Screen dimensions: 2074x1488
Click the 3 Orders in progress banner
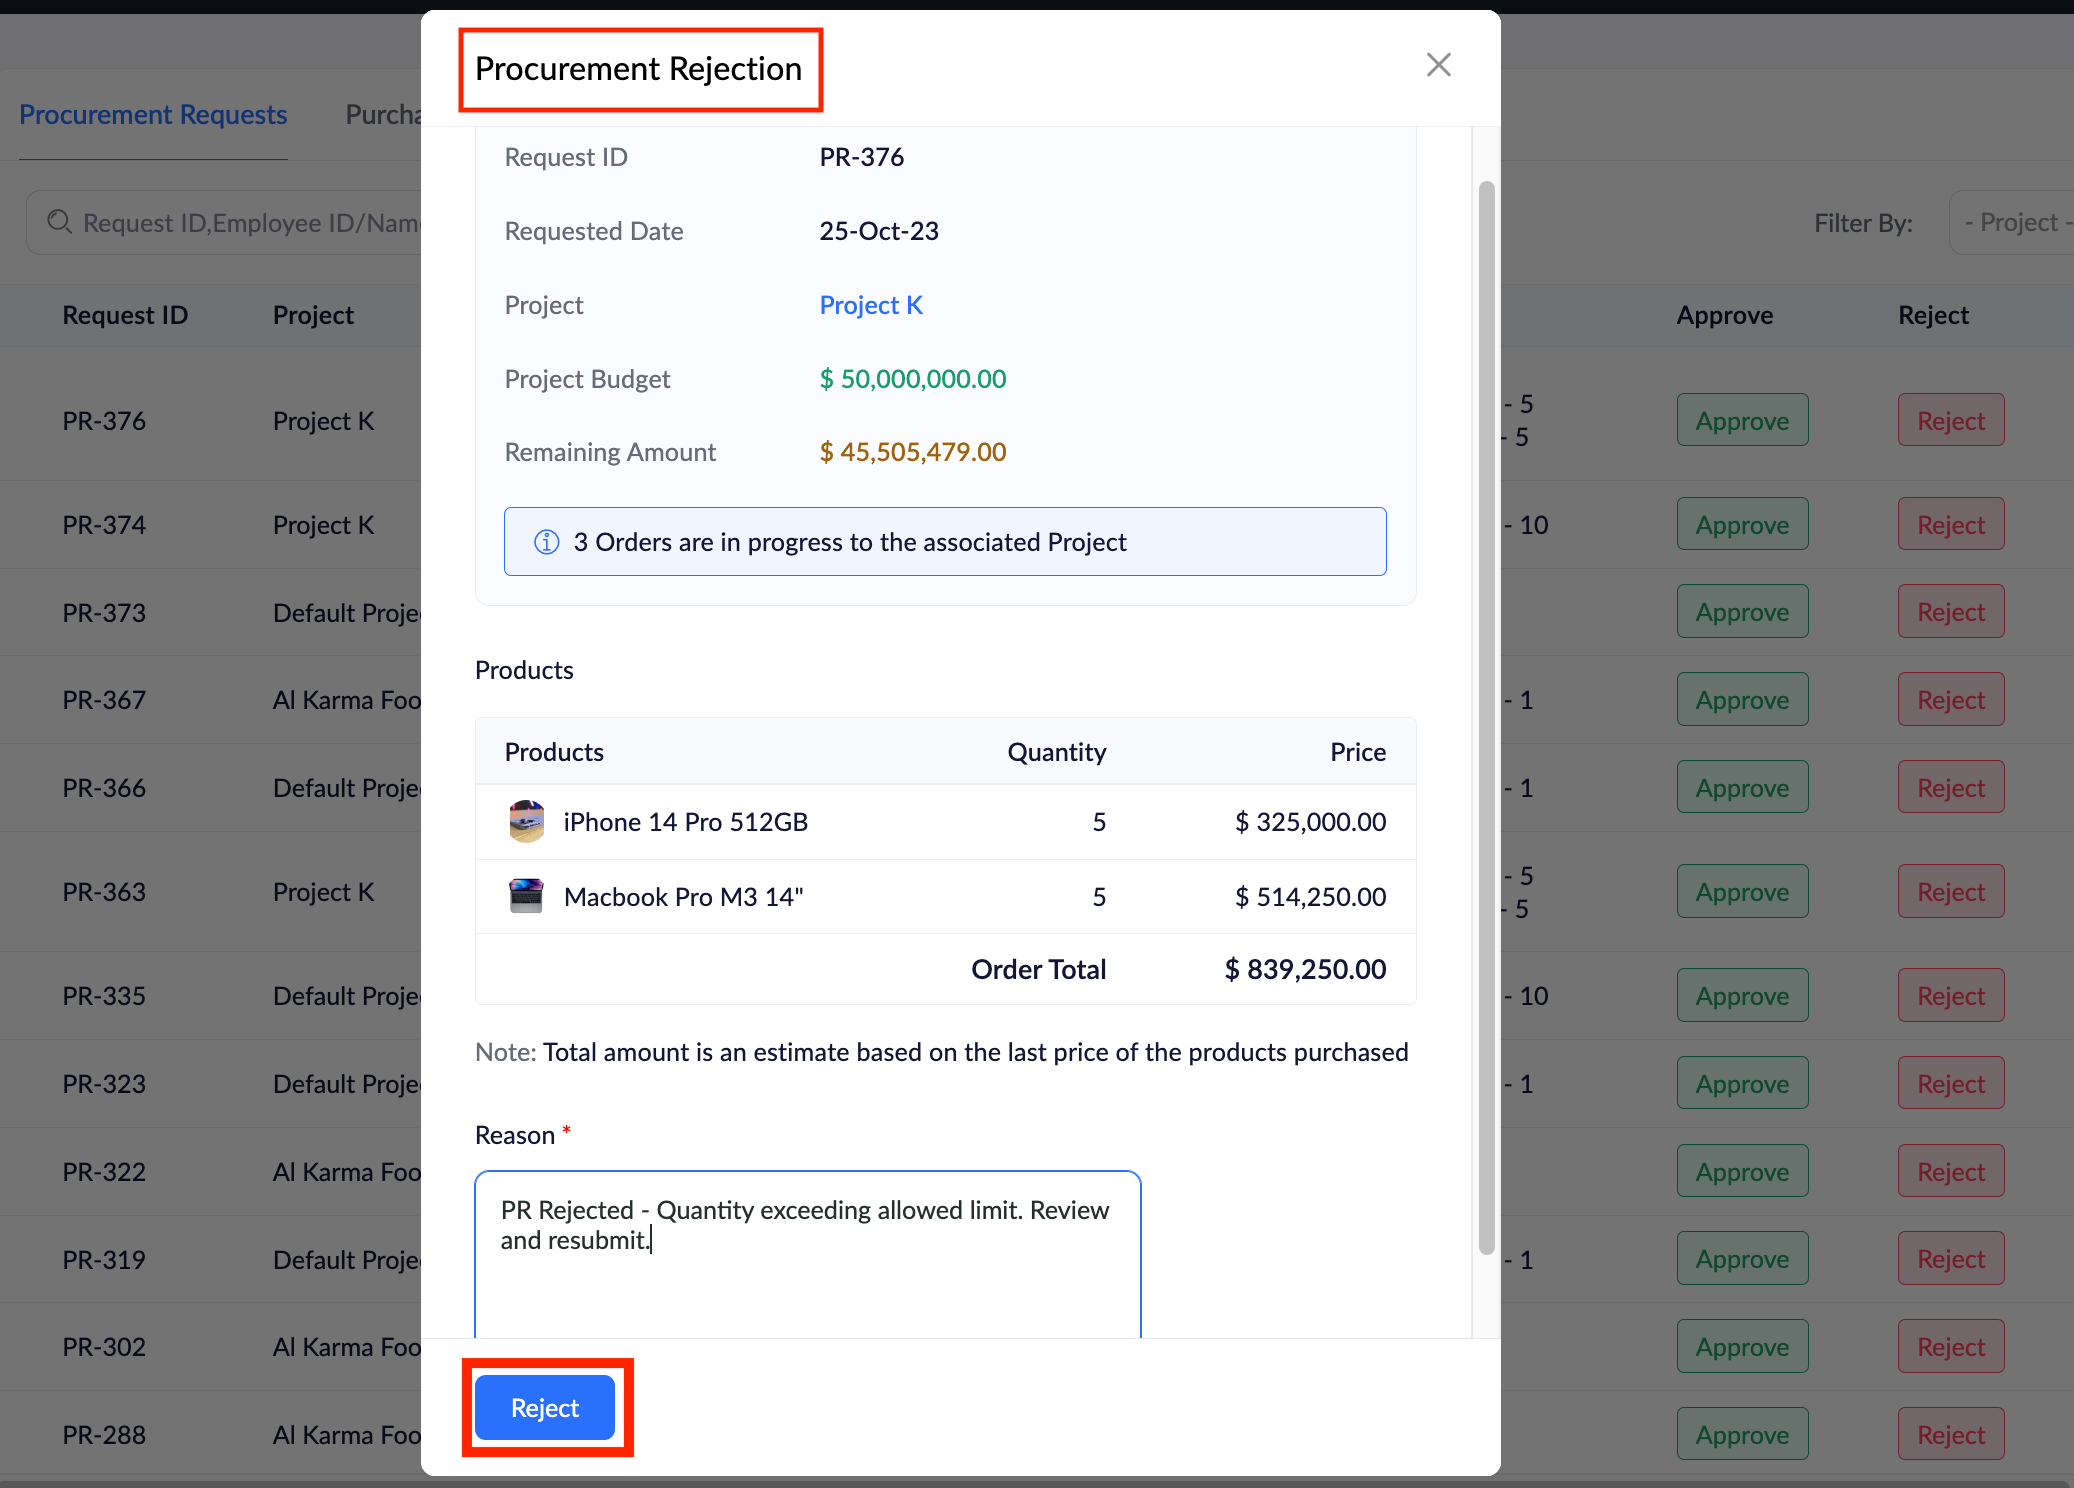click(944, 542)
